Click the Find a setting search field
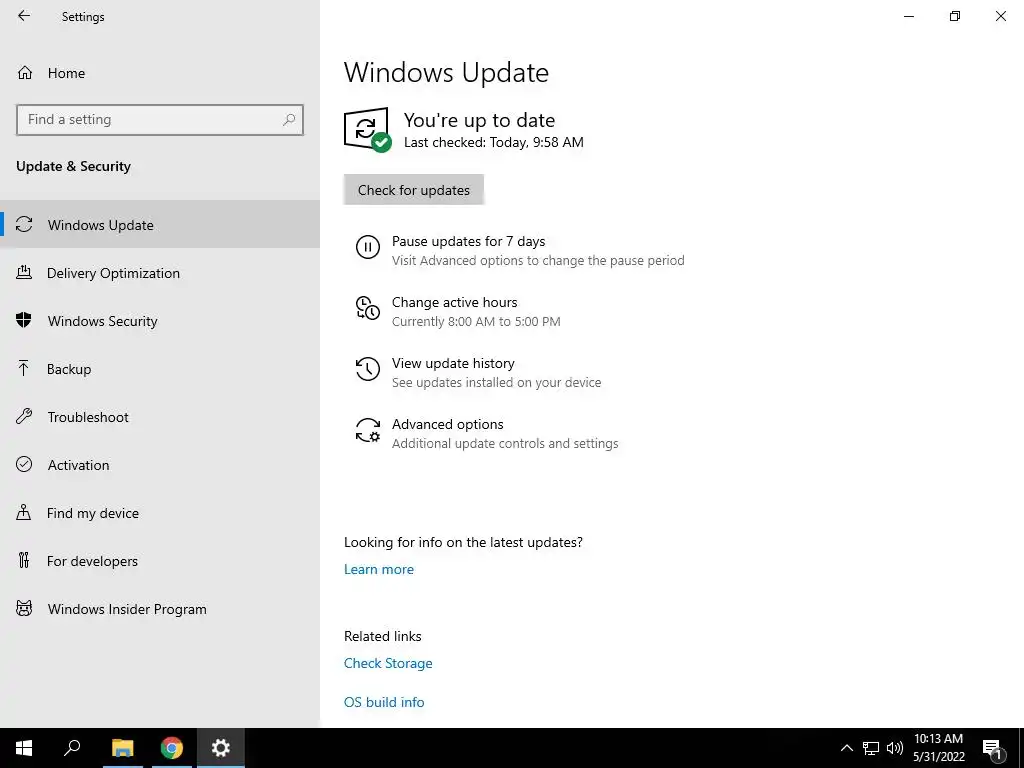 coord(160,120)
